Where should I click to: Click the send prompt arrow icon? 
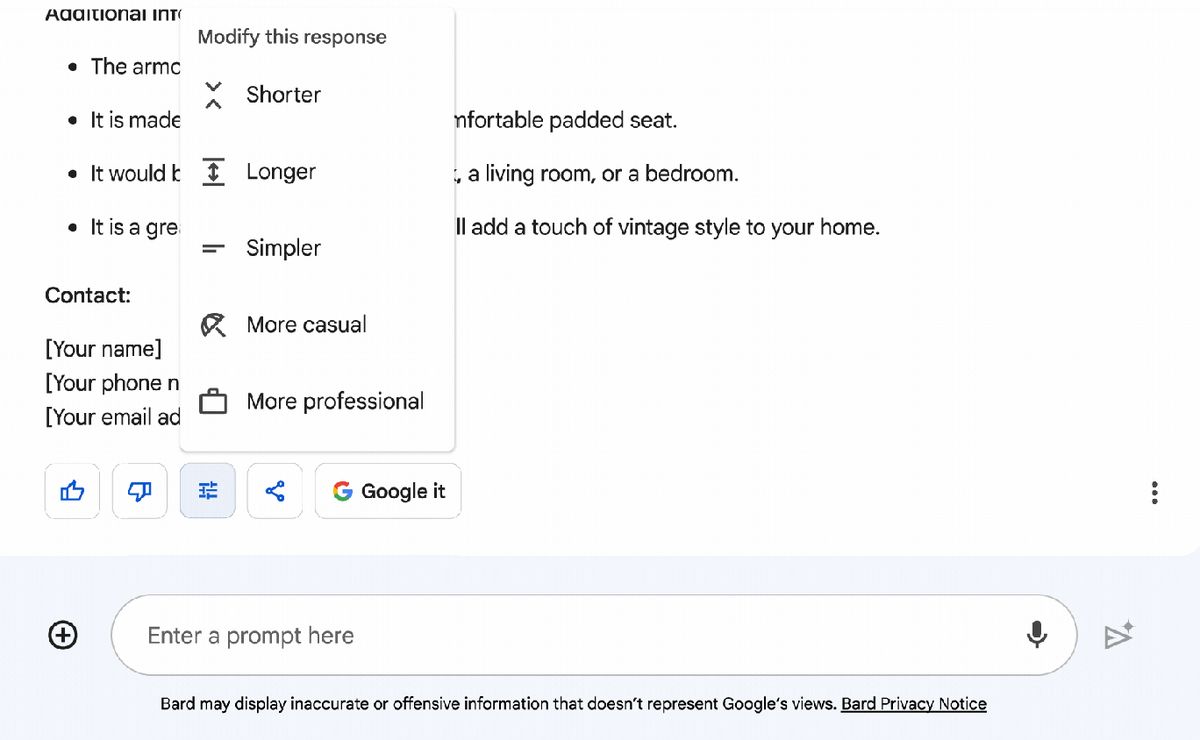(x=1118, y=635)
